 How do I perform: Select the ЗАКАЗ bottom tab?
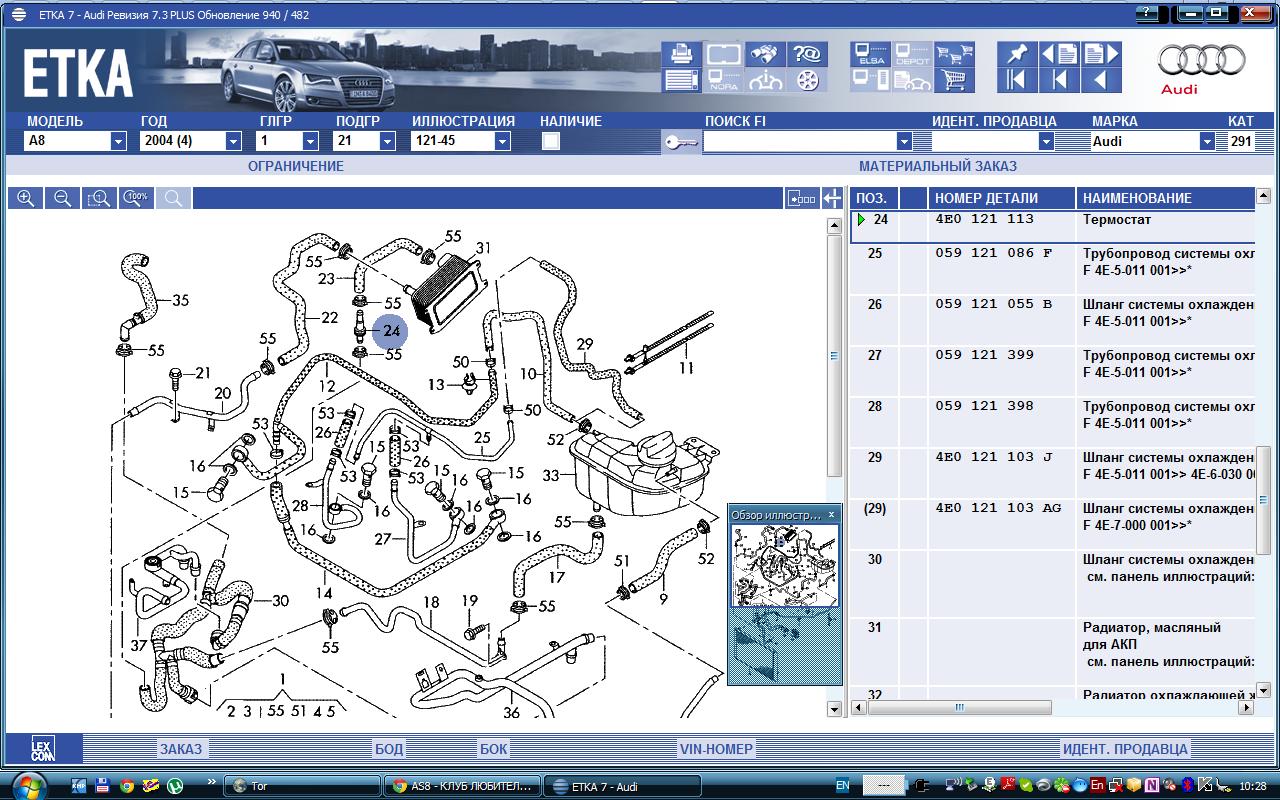[180, 748]
